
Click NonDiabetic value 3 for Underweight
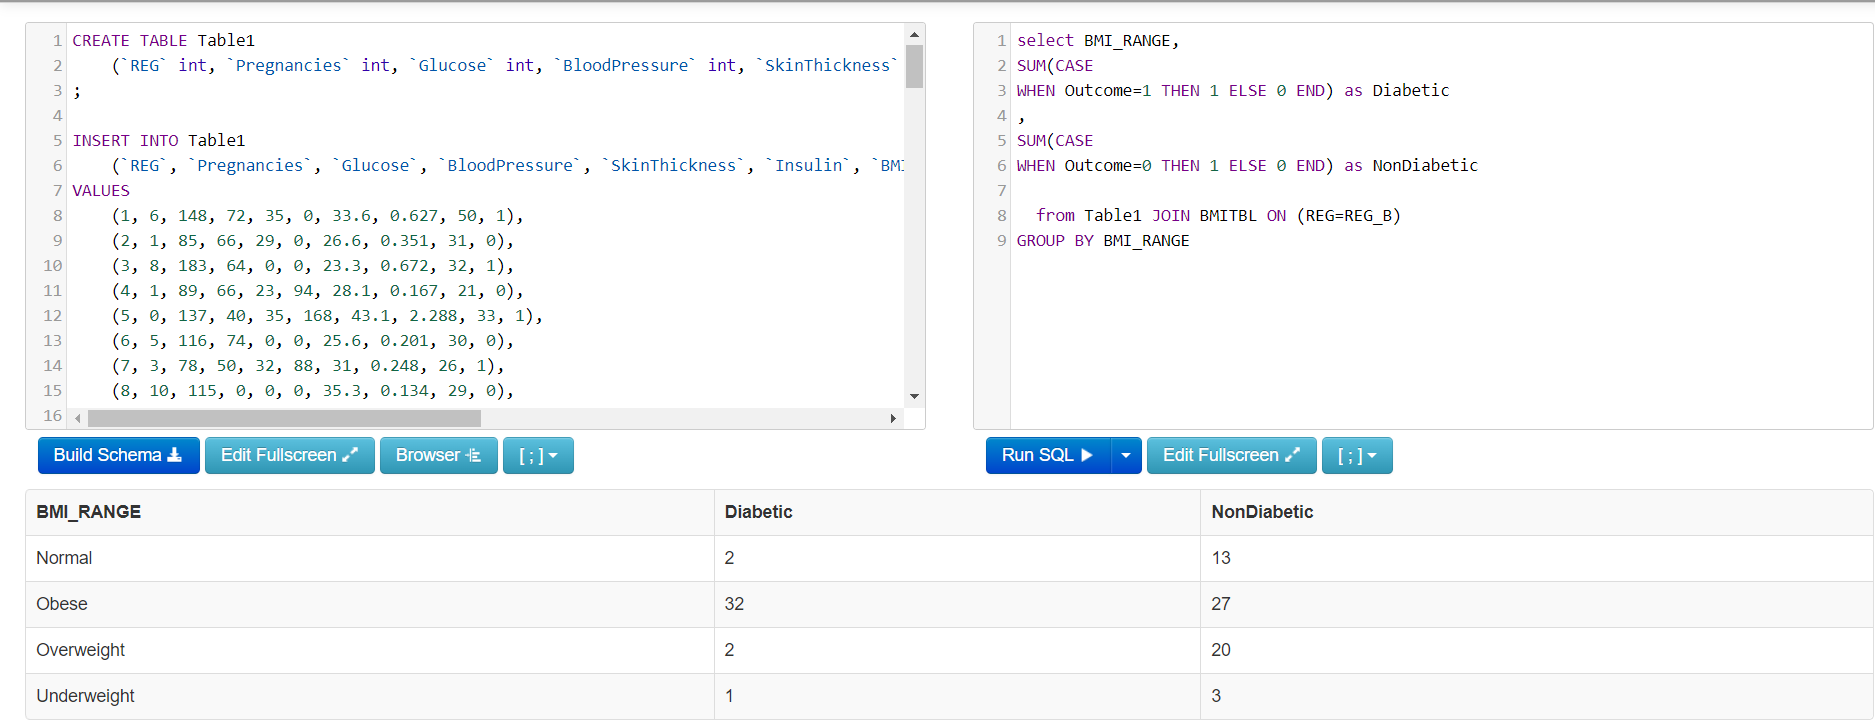click(x=1216, y=696)
